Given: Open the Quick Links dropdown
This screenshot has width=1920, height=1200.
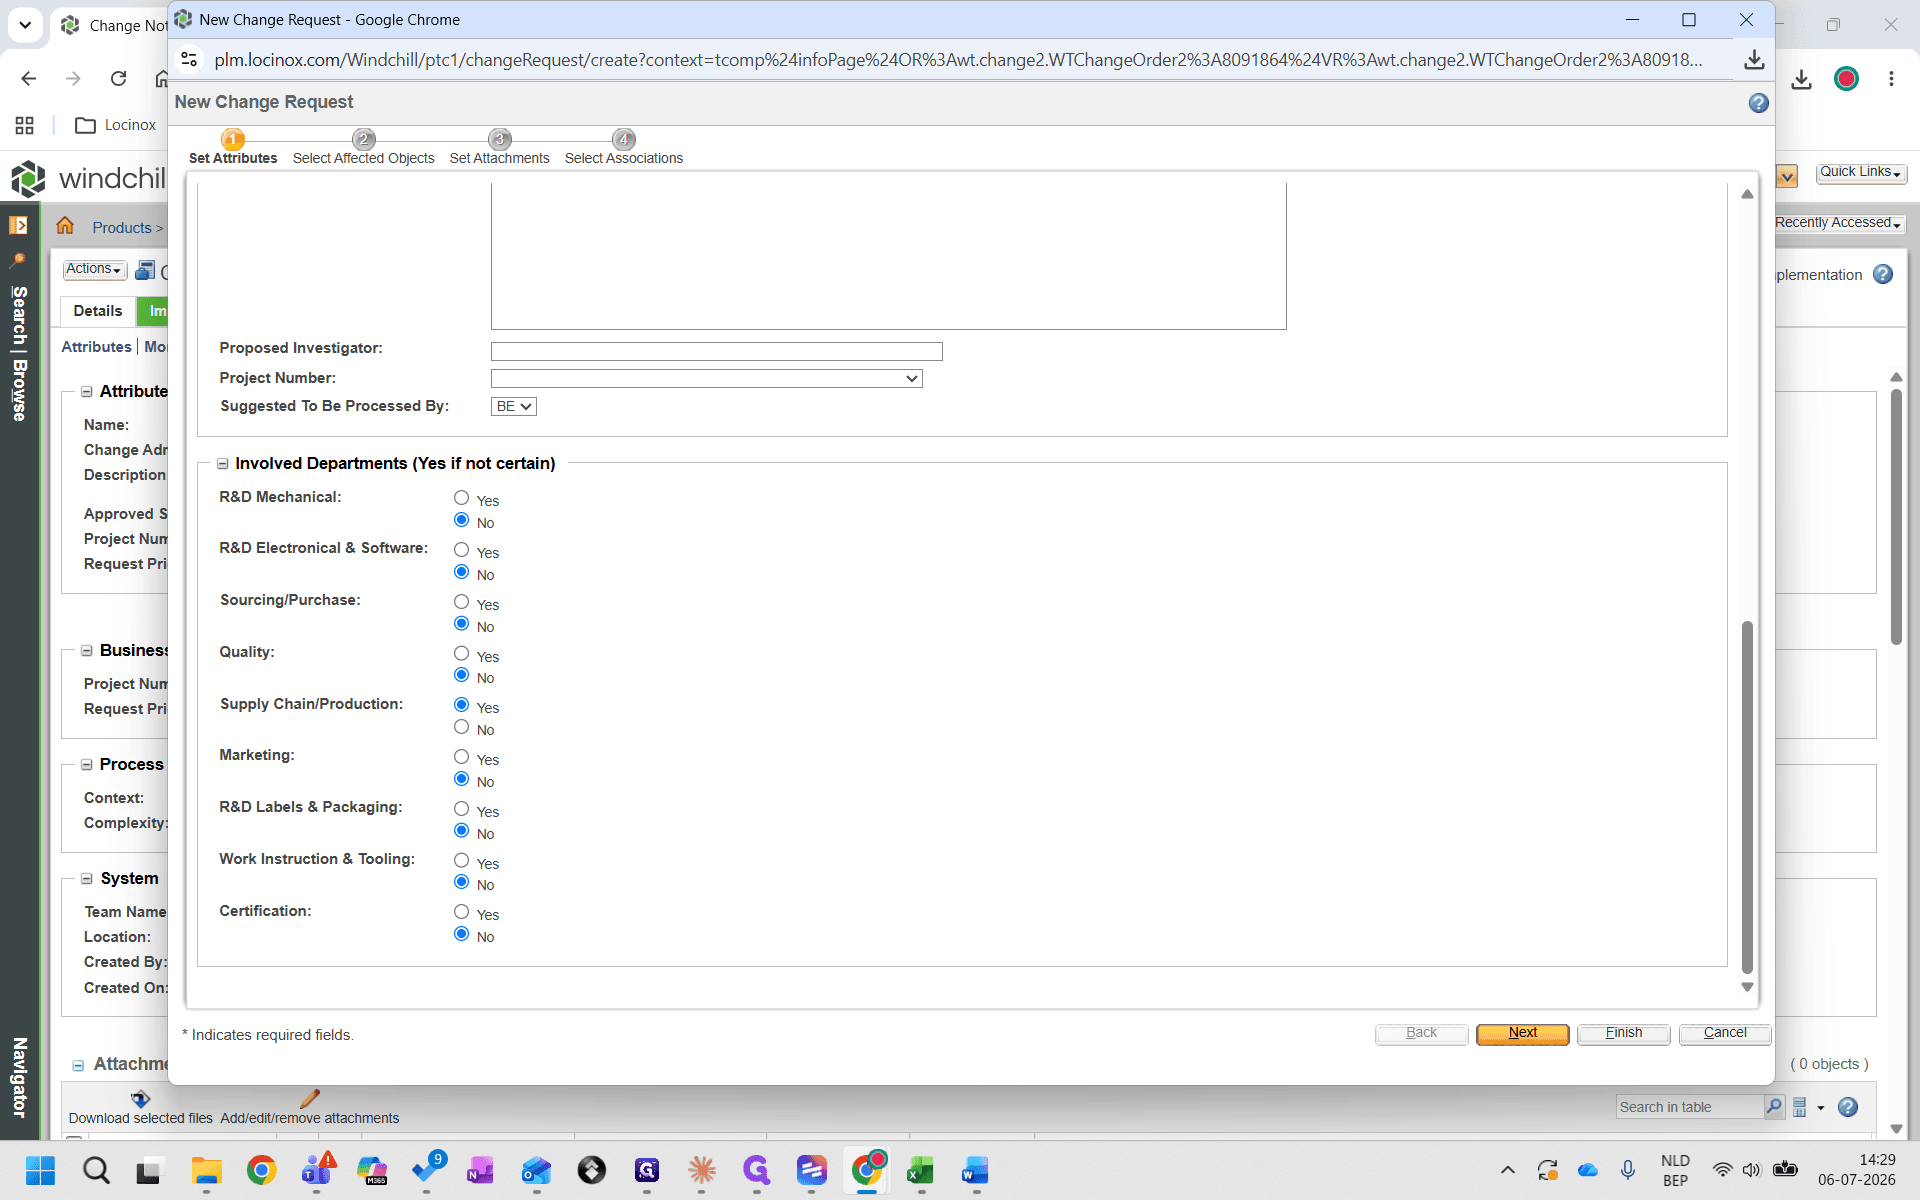Looking at the screenshot, I should point(1861,172).
